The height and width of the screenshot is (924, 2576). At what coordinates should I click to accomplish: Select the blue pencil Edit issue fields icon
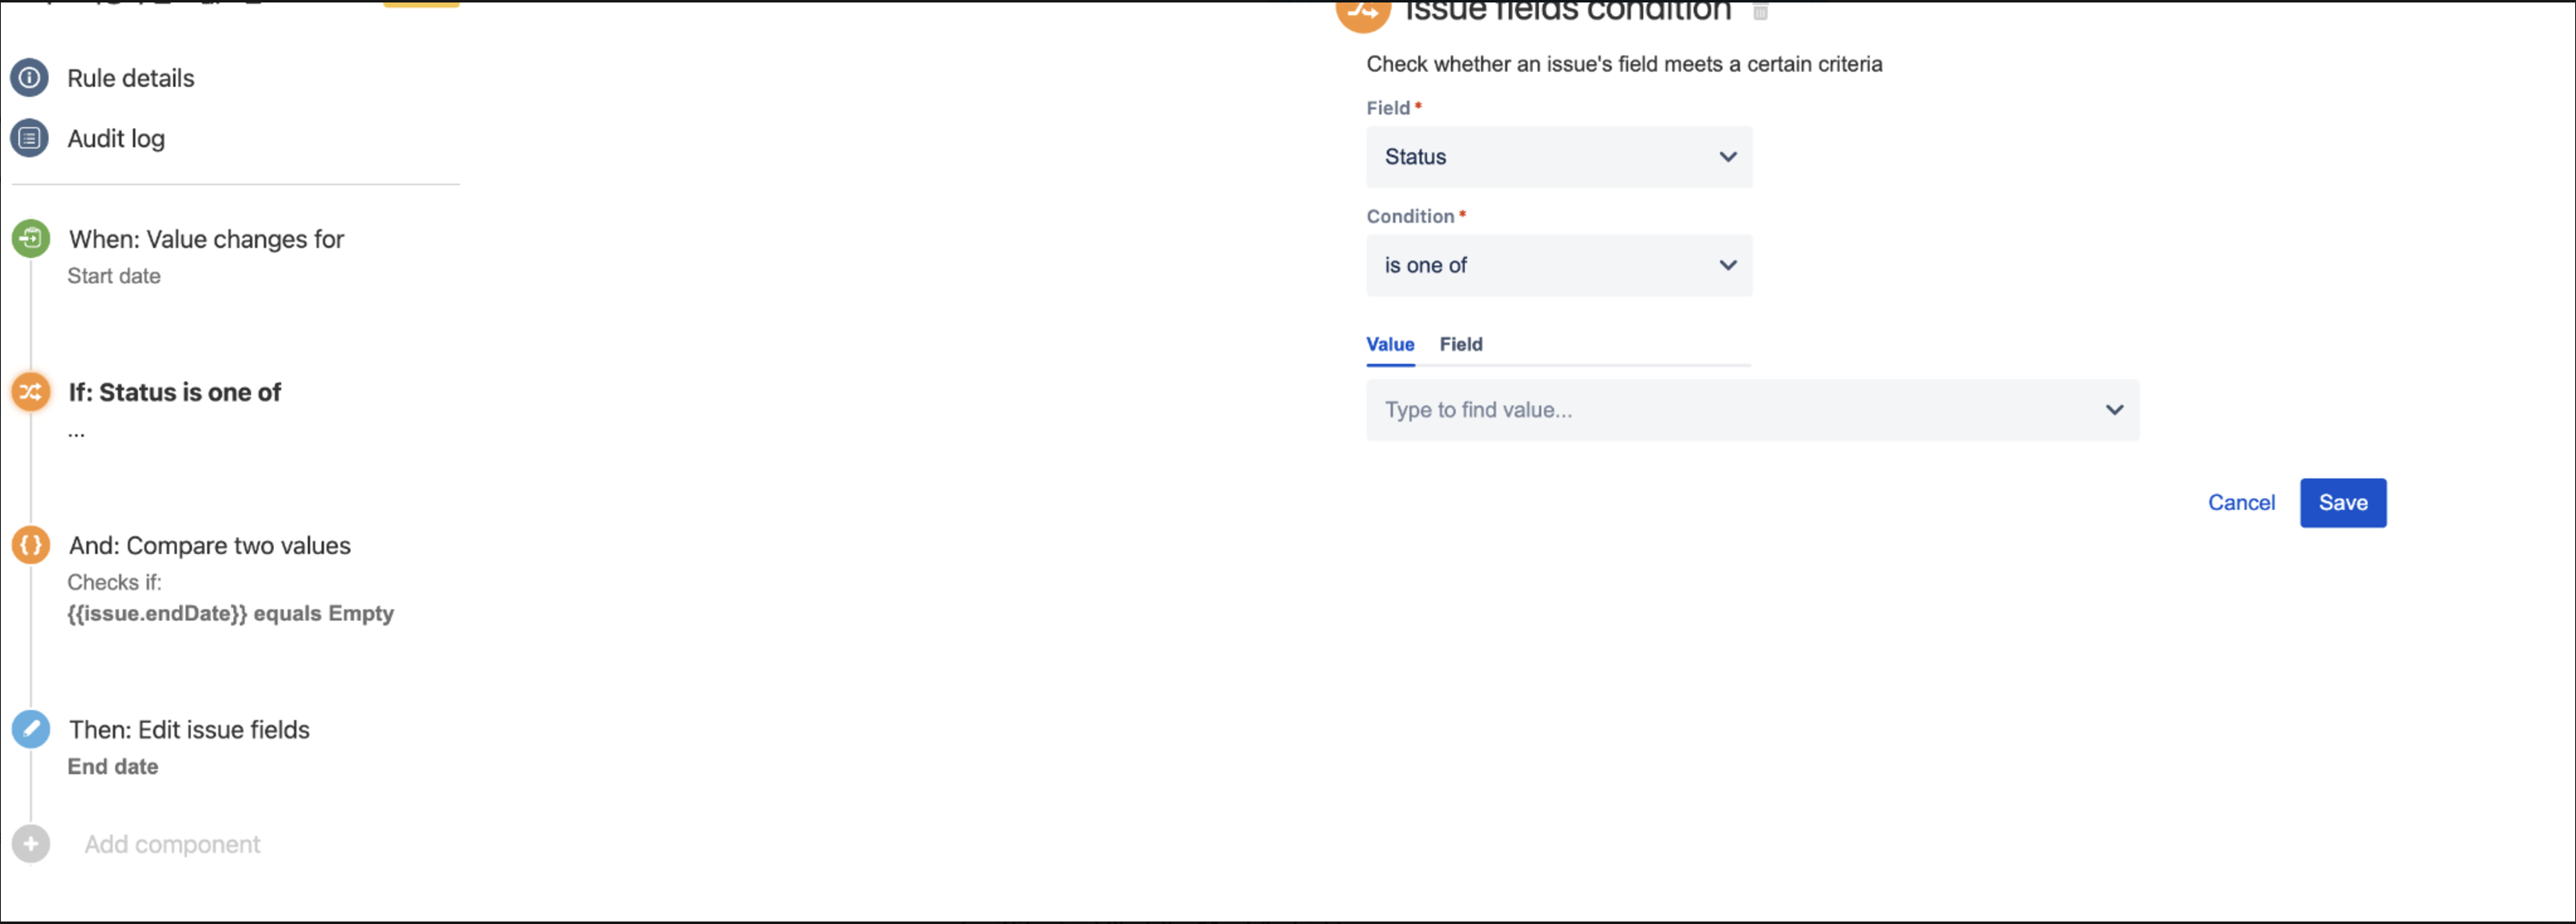[31, 729]
